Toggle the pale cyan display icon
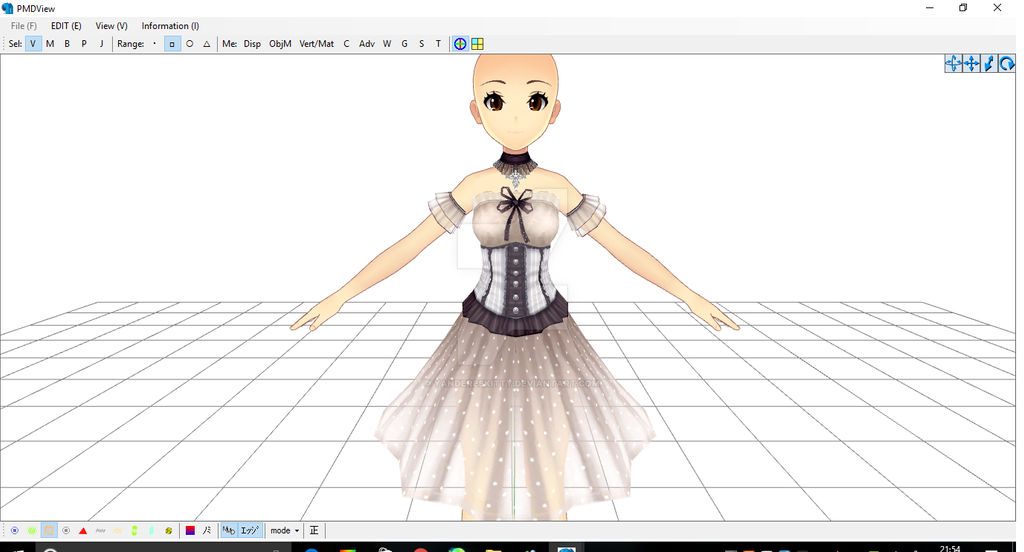 [x=152, y=530]
